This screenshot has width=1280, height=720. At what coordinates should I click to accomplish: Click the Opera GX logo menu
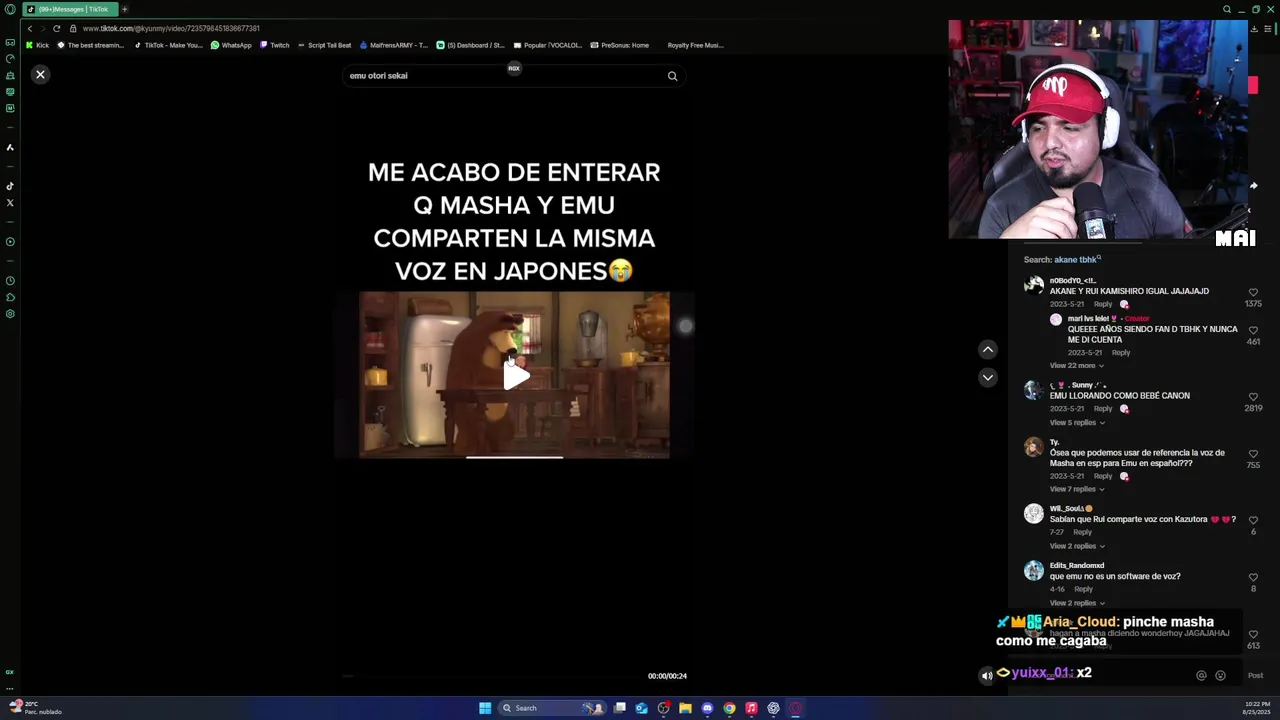coord(10,9)
